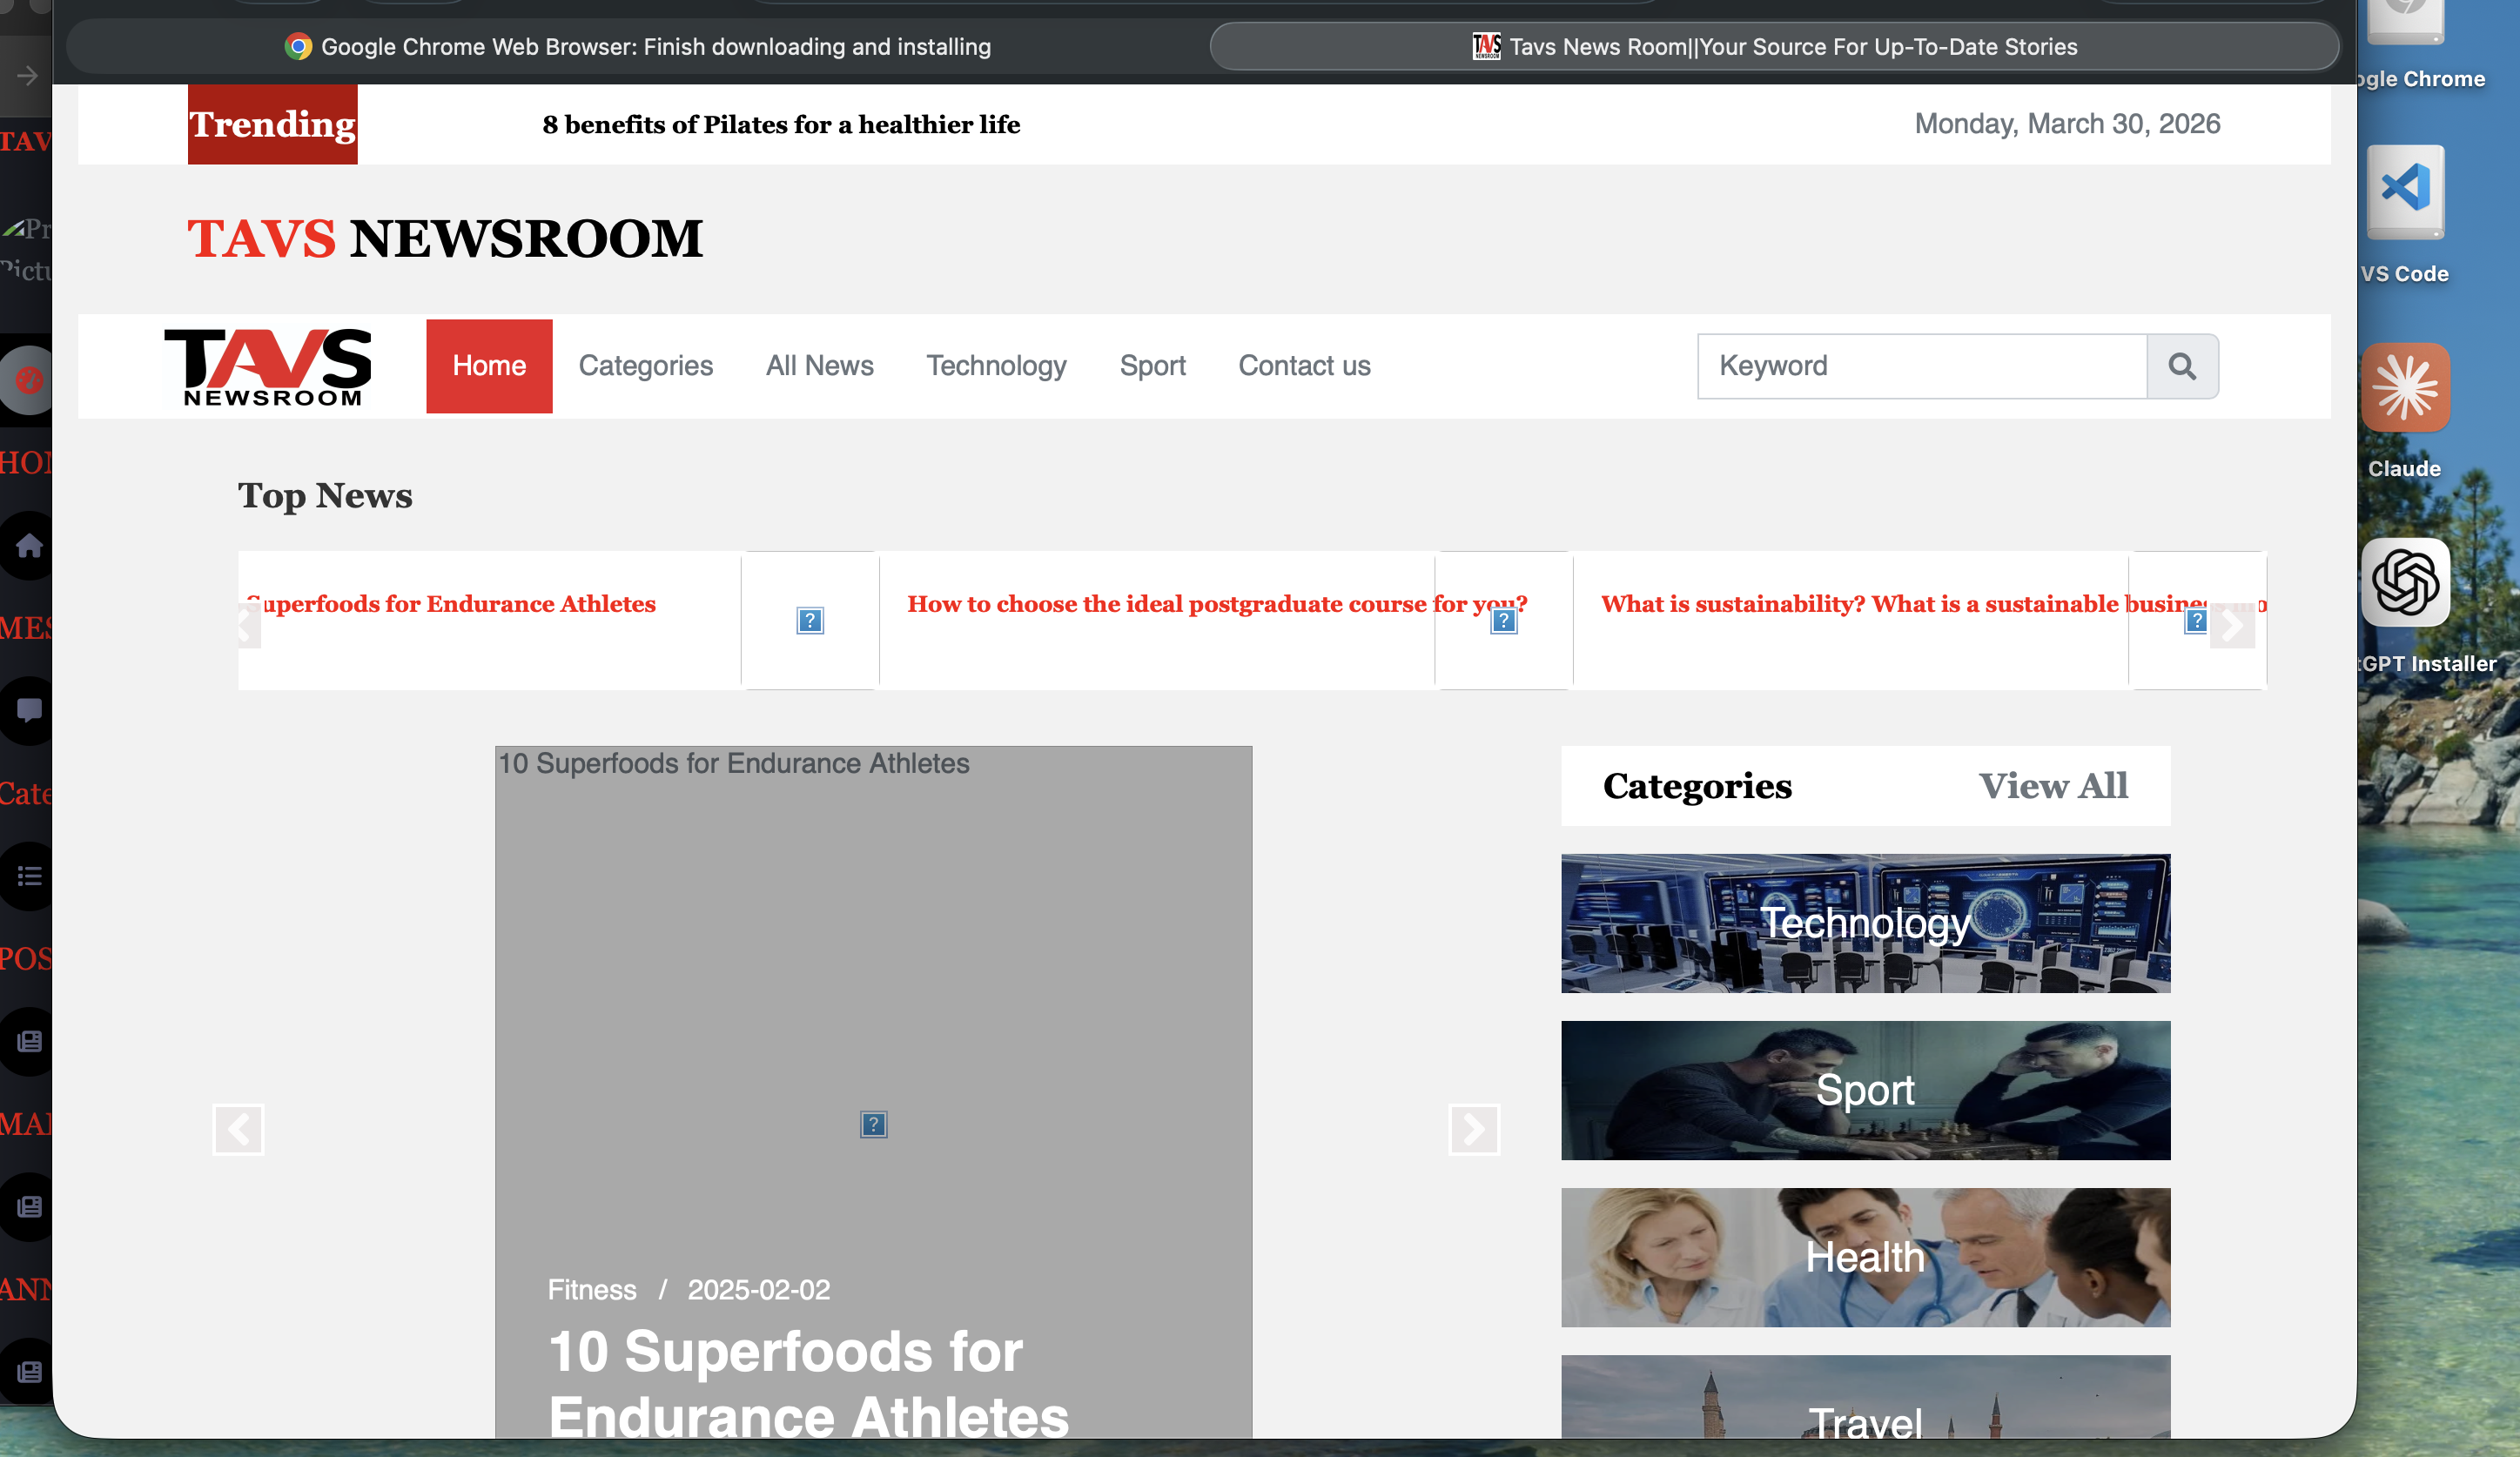Viewport: 2520px width, 1457px height.
Task: Open the Sport category thumbnail
Action: click(x=1865, y=1090)
